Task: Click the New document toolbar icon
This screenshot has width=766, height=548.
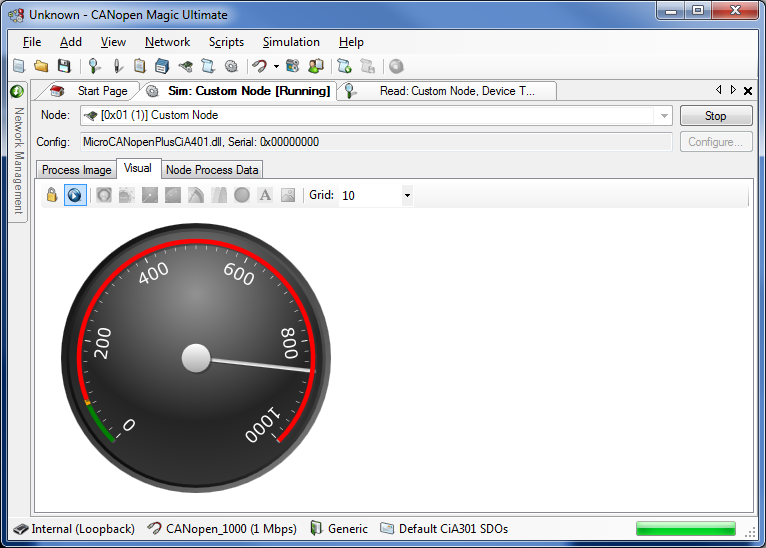Action: pos(18,67)
